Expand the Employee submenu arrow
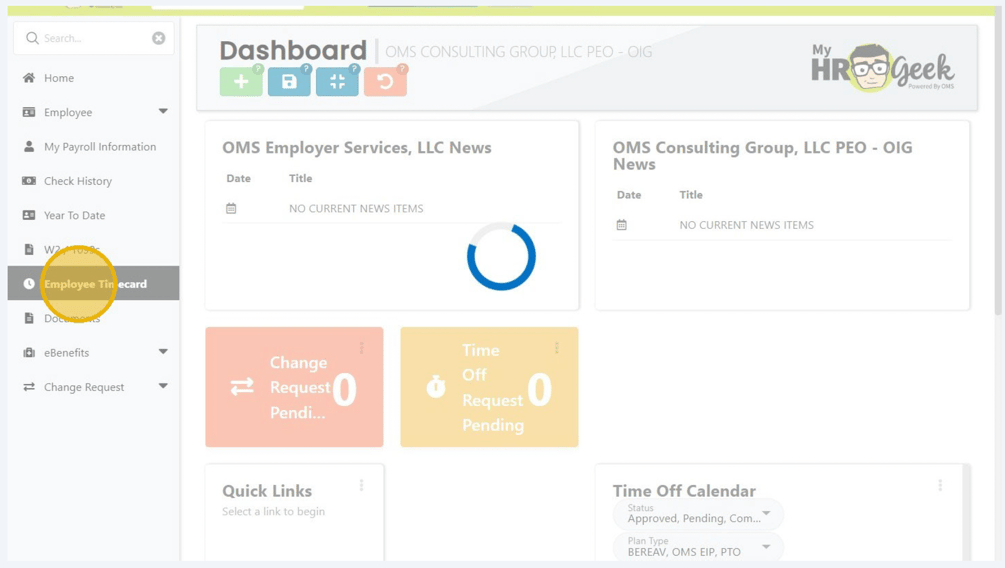1005x568 pixels. [x=163, y=112]
